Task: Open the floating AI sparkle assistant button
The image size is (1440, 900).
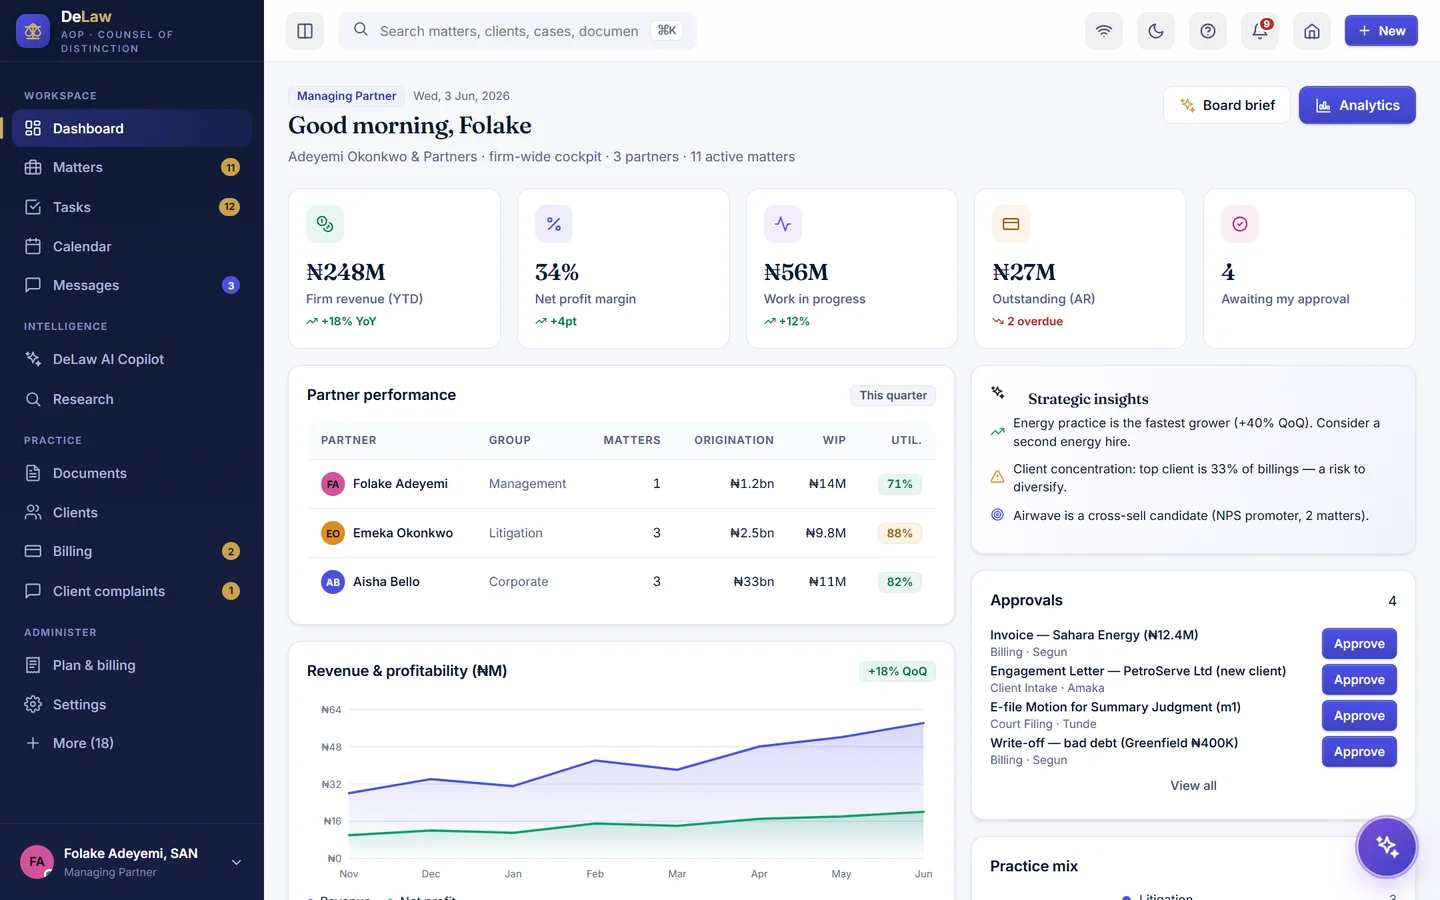Action: point(1387,847)
